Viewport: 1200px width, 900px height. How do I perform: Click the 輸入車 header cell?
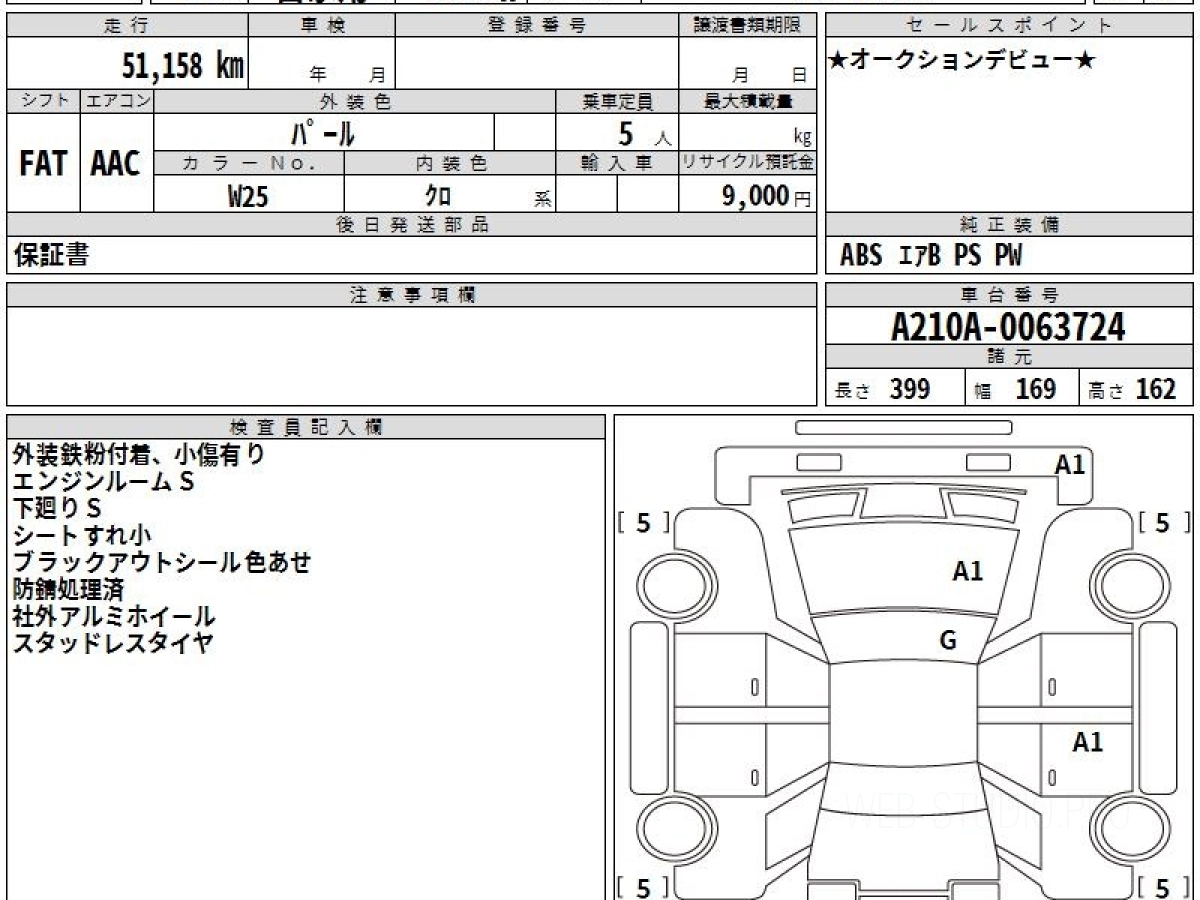click(x=617, y=164)
